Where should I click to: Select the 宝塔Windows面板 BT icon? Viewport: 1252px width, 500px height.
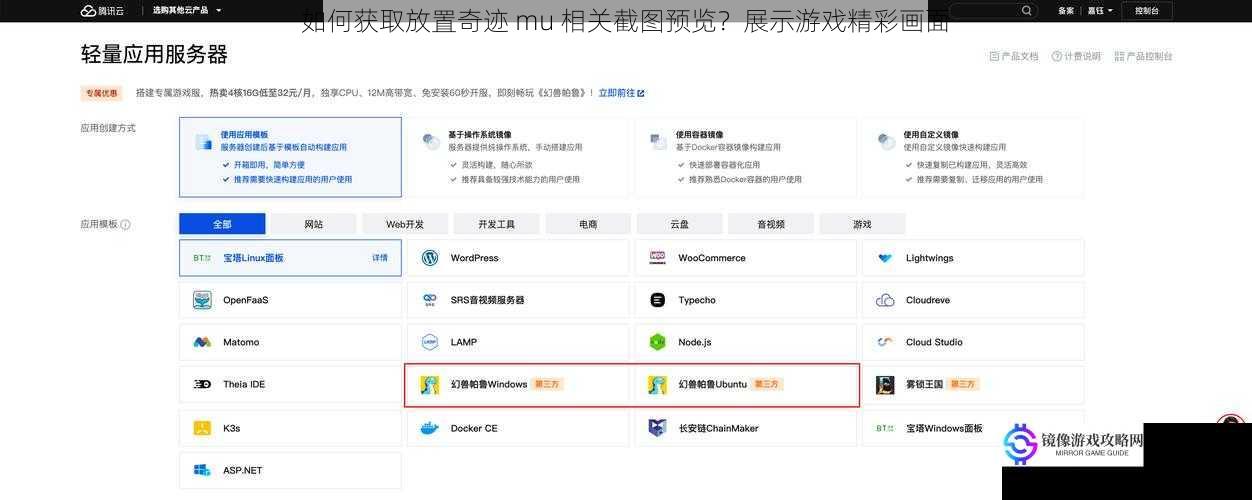pos(885,428)
